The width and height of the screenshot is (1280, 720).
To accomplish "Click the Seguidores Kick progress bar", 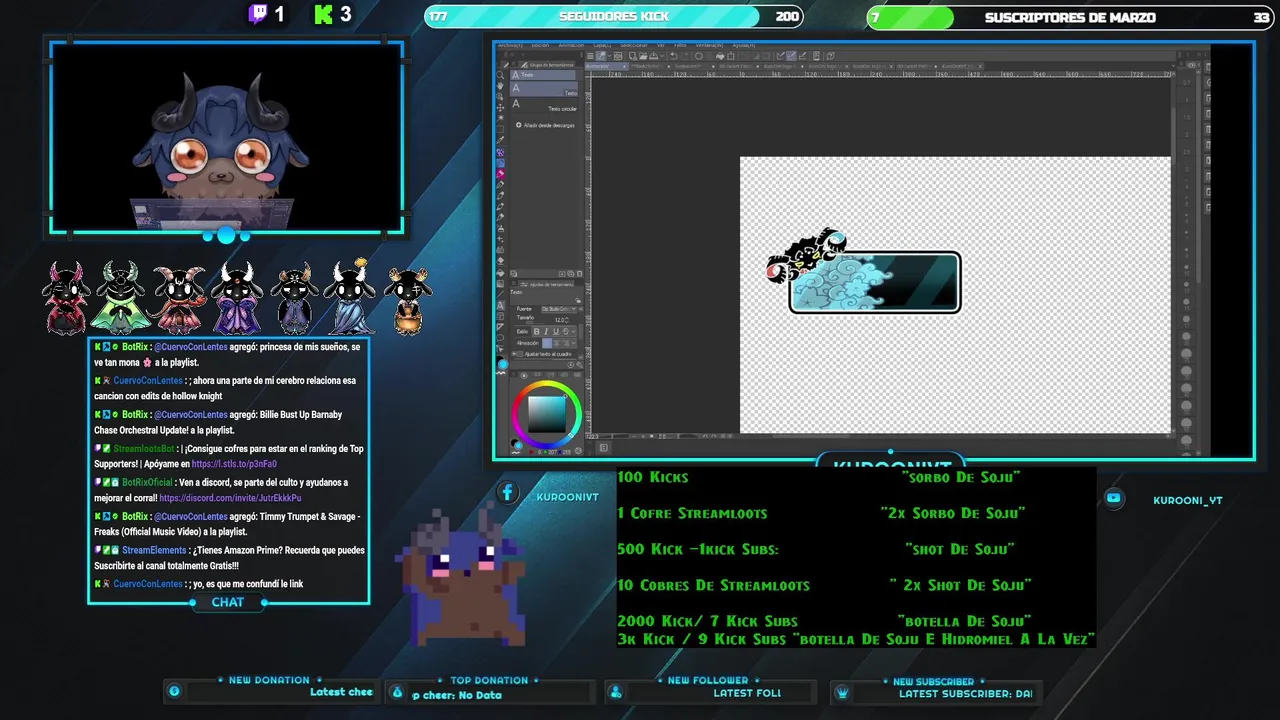I will tap(613, 16).
